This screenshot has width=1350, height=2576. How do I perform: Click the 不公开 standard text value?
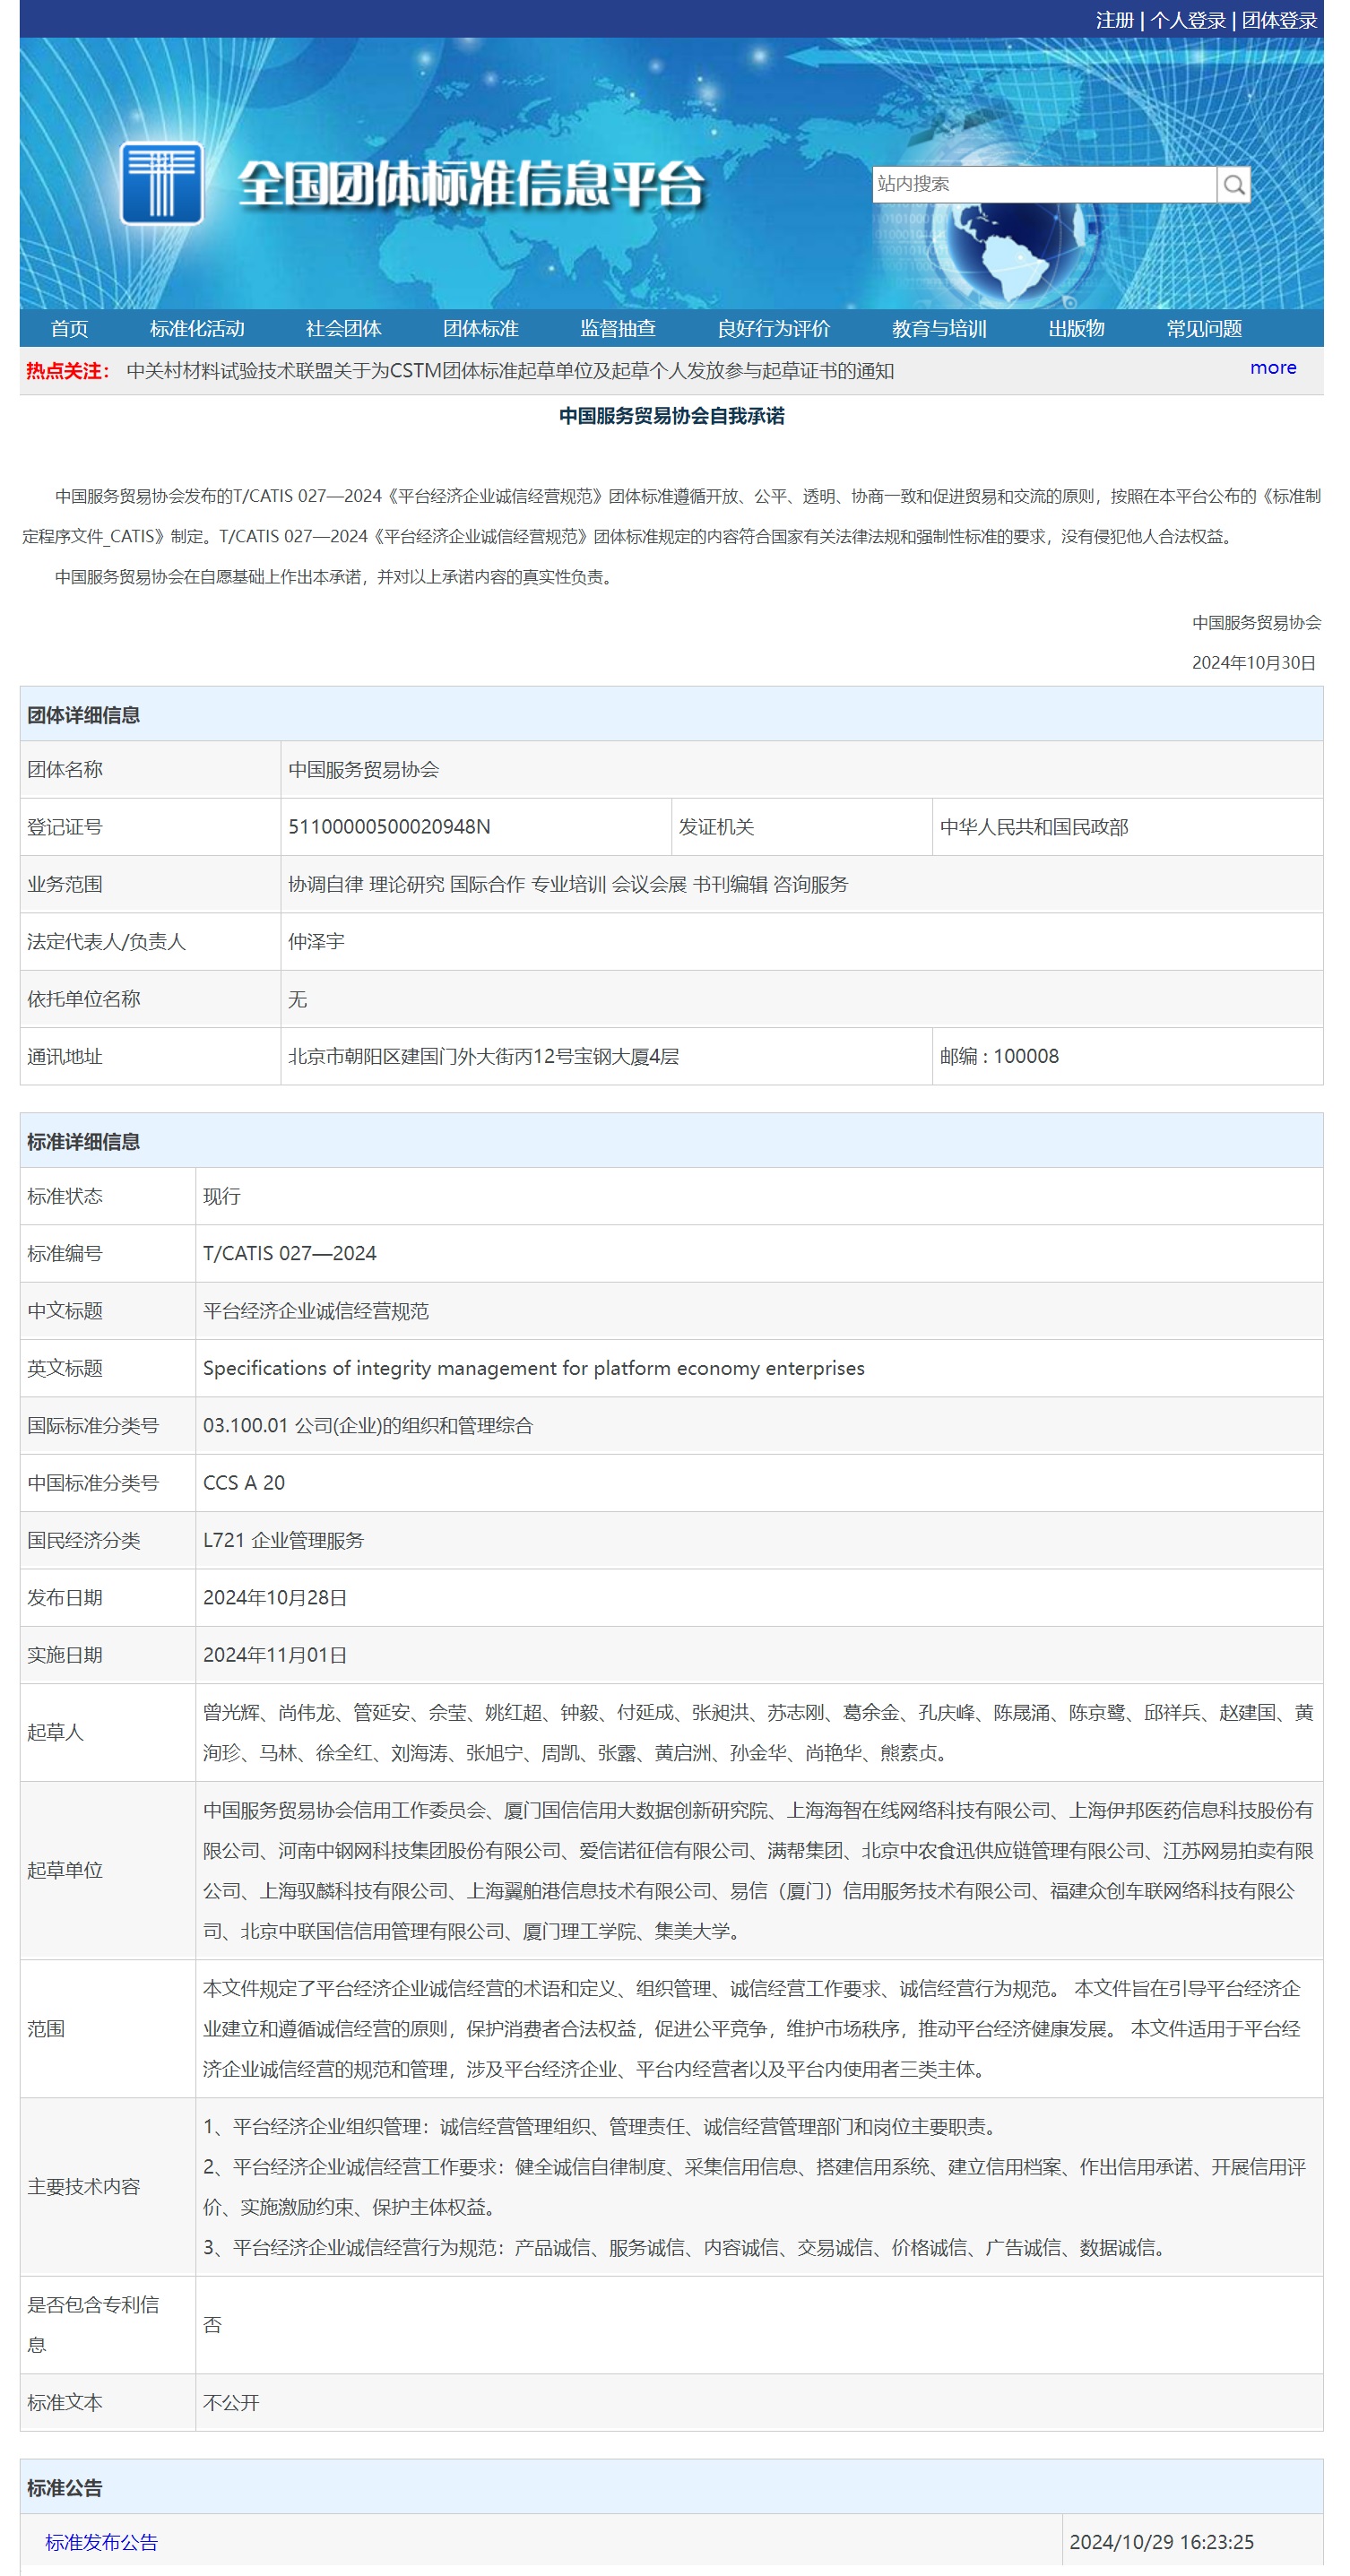231,2403
